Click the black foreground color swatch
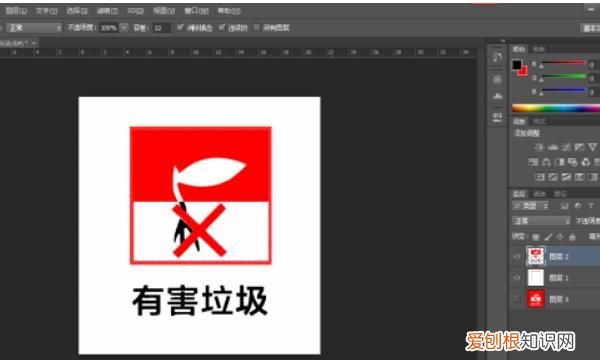This screenshot has width=600, height=360. pyautogui.click(x=517, y=65)
